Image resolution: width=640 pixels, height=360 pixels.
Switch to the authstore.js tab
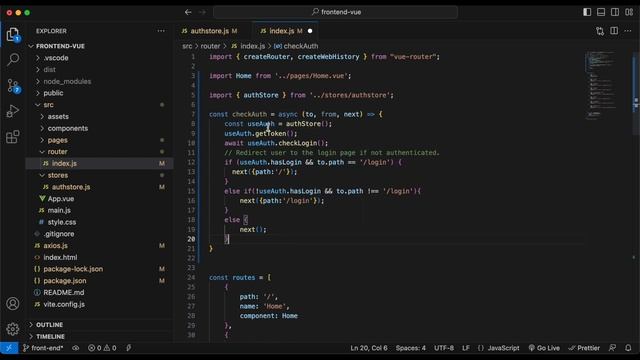209,31
